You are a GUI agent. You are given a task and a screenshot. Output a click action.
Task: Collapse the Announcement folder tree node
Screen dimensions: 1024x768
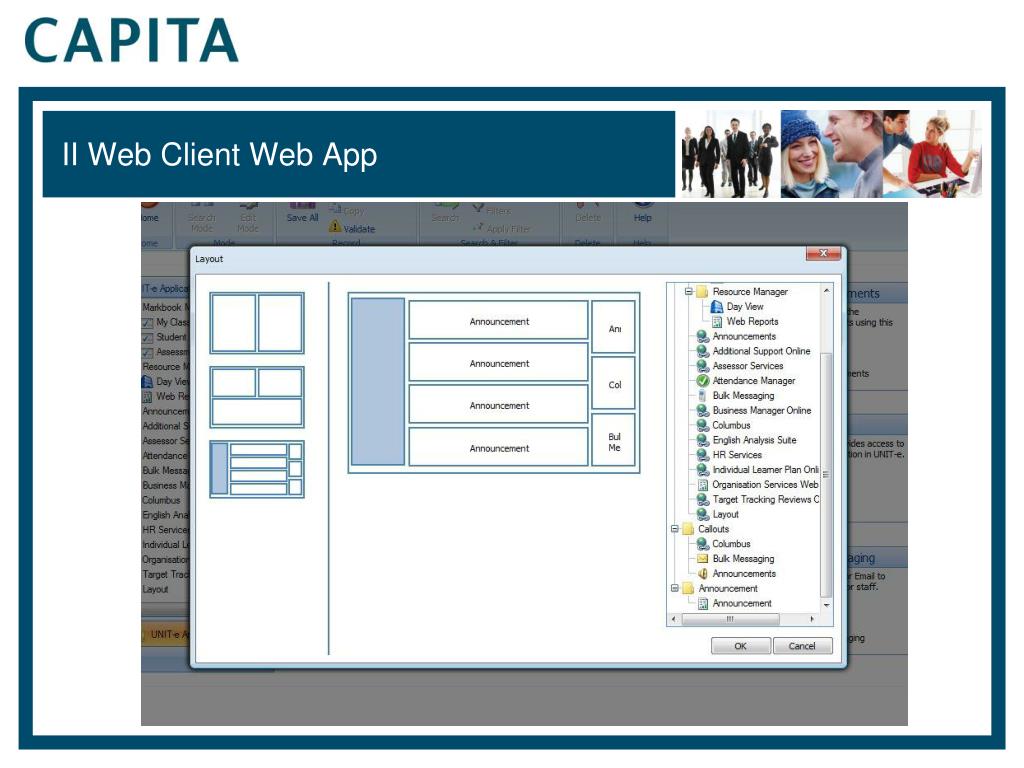click(675, 588)
